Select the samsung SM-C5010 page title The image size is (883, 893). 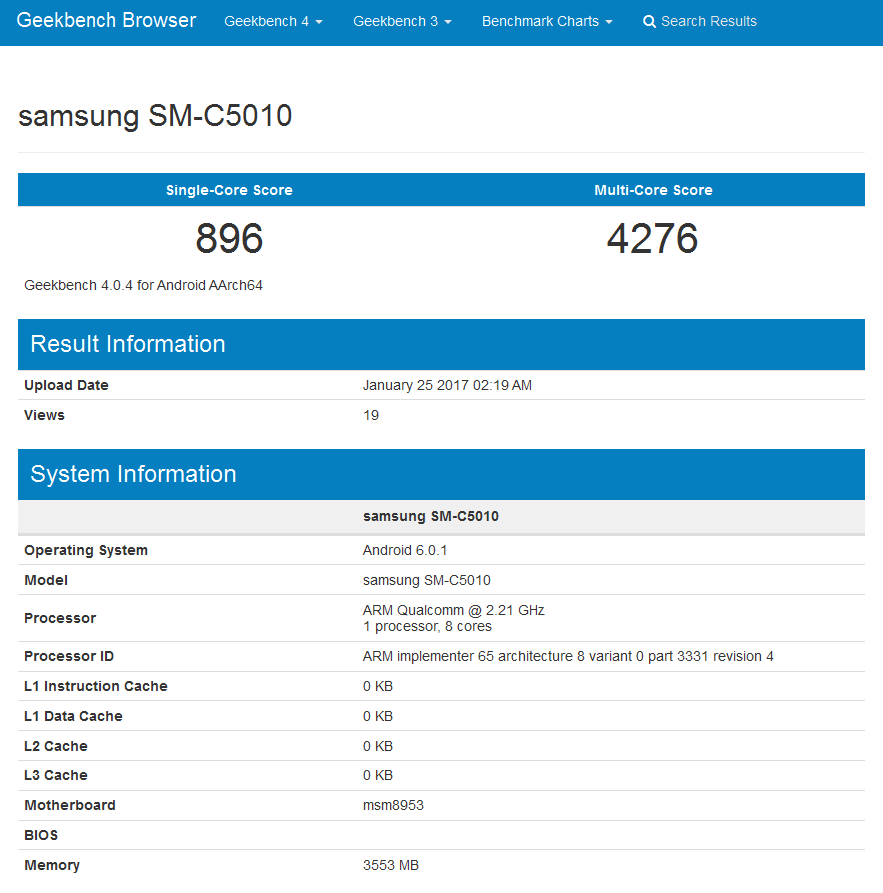155,116
